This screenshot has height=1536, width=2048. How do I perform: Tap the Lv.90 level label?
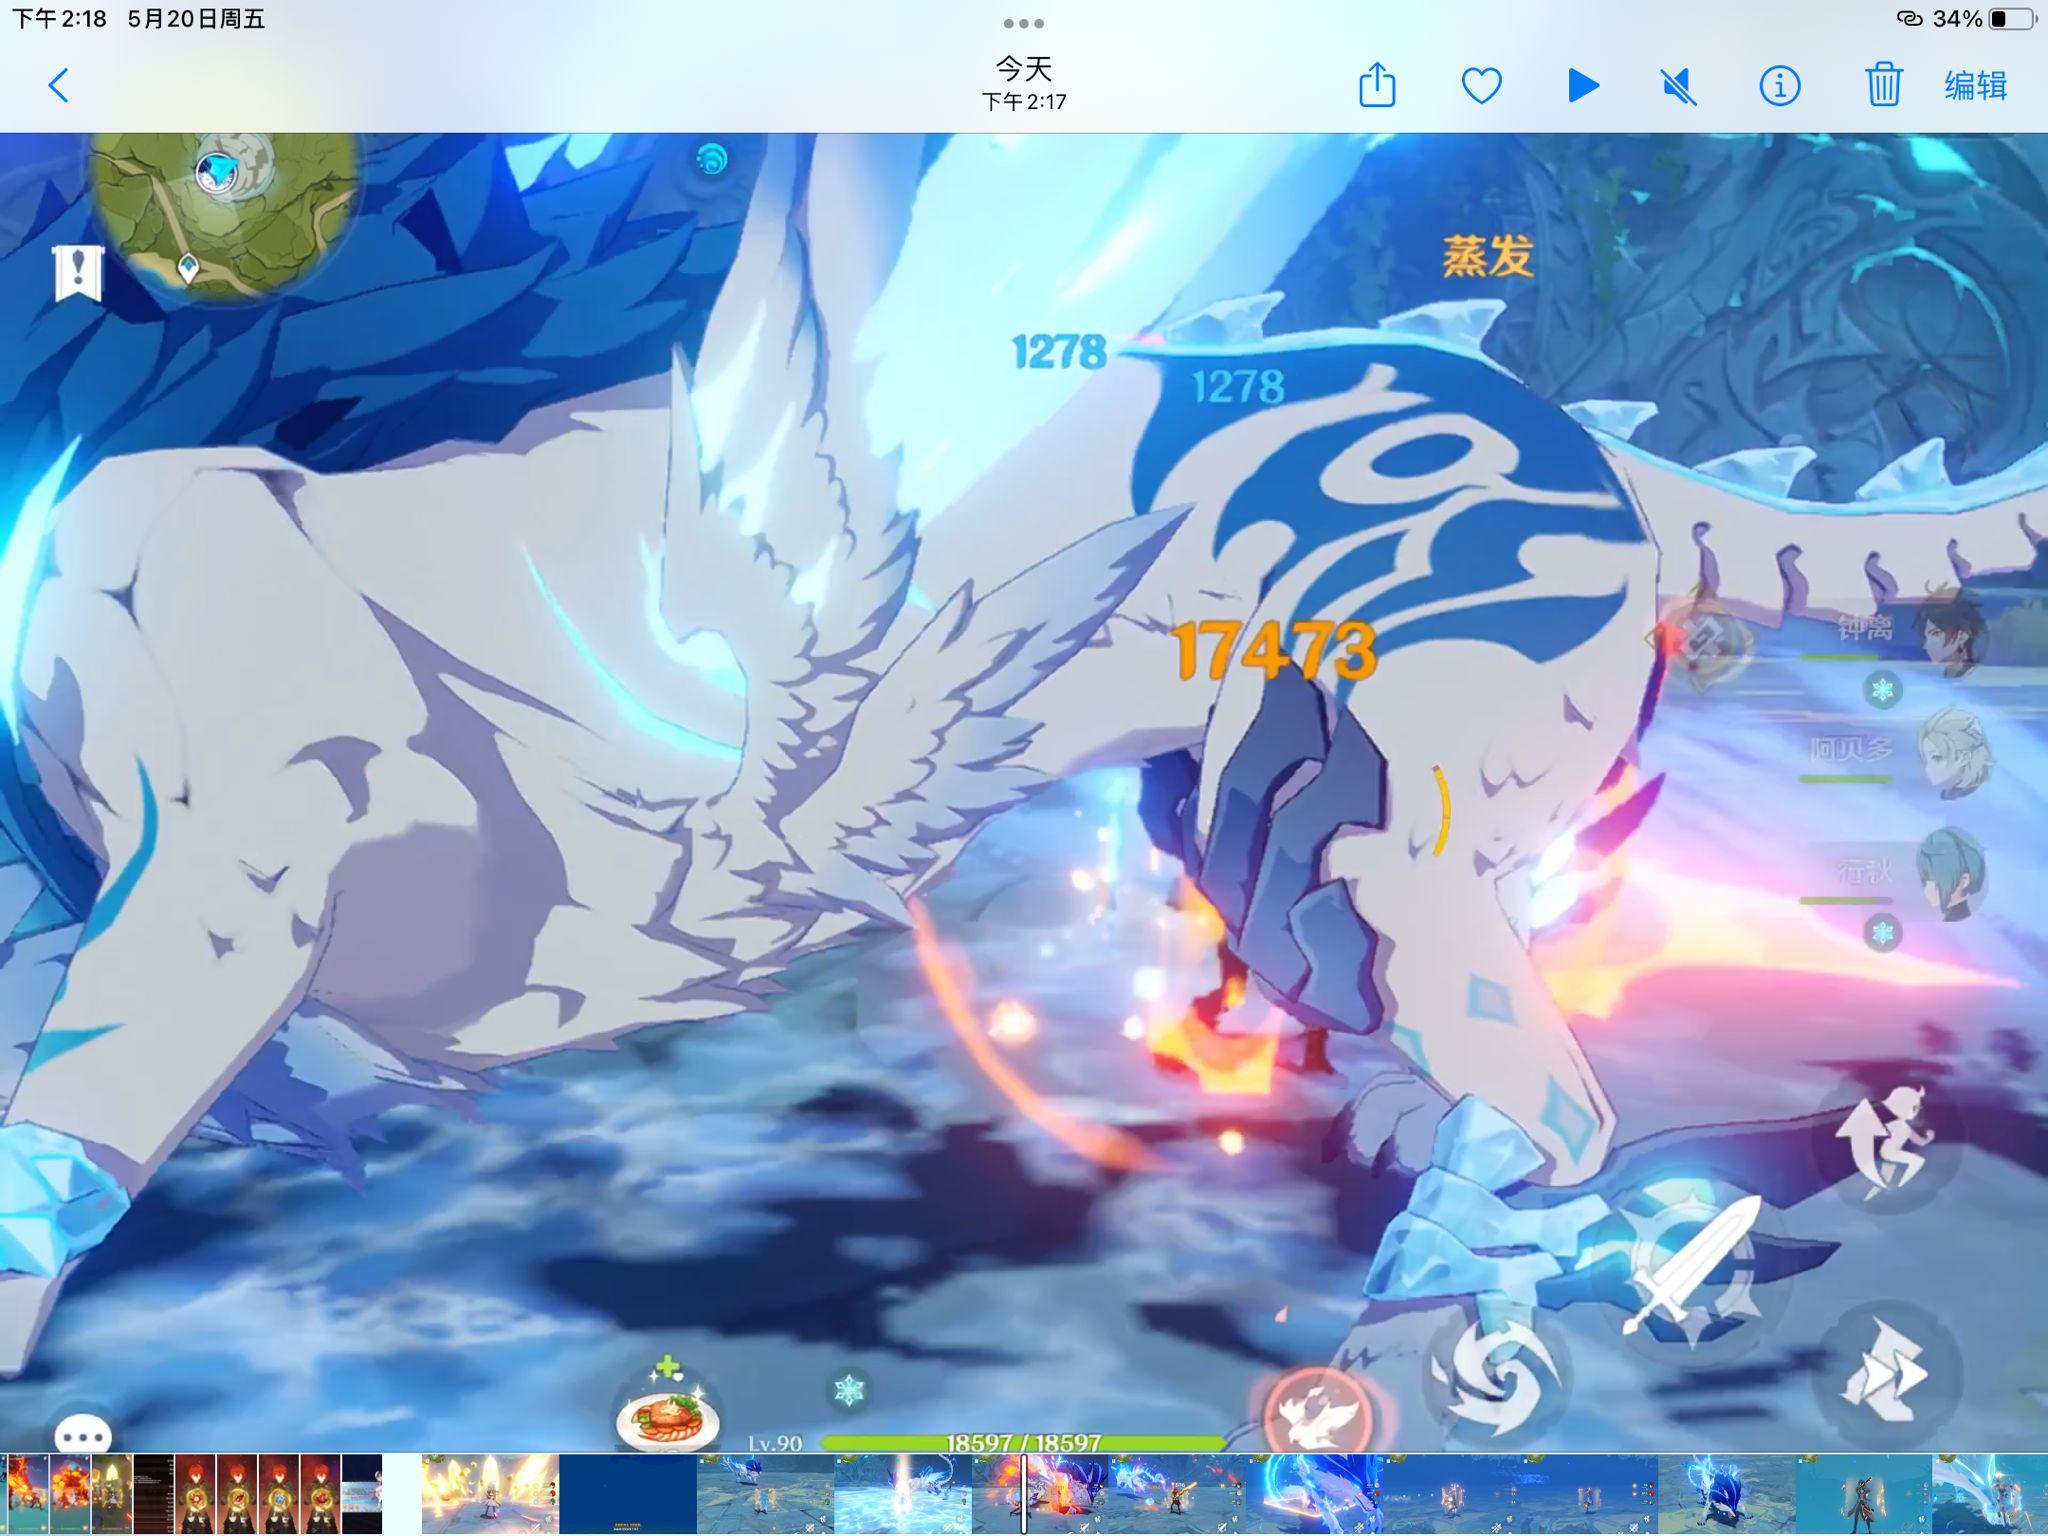775,1442
